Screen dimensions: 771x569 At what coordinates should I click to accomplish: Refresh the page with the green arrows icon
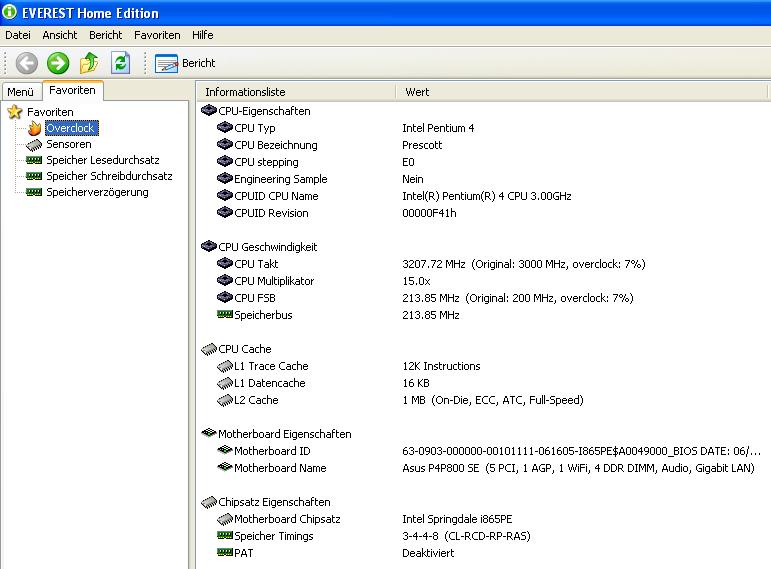pos(120,63)
